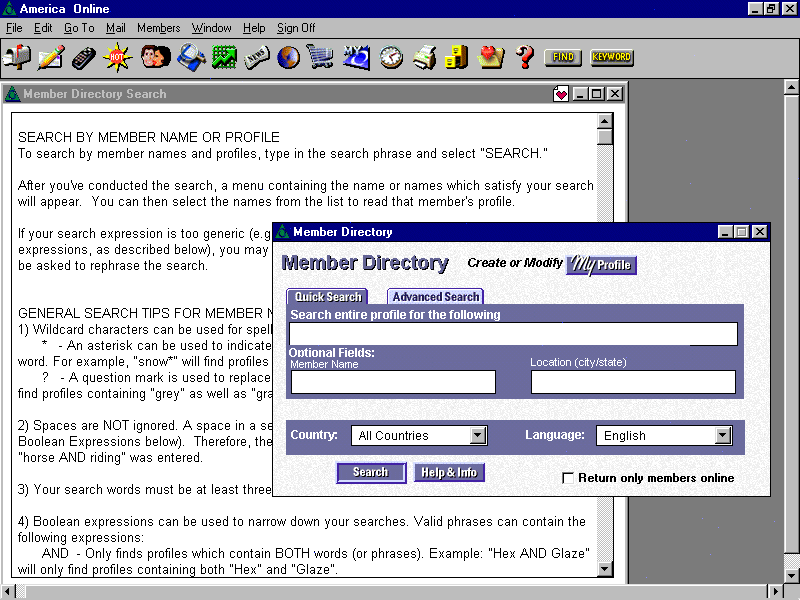
Task: Expand the Language dropdown list
Action: [x=723, y=435]
